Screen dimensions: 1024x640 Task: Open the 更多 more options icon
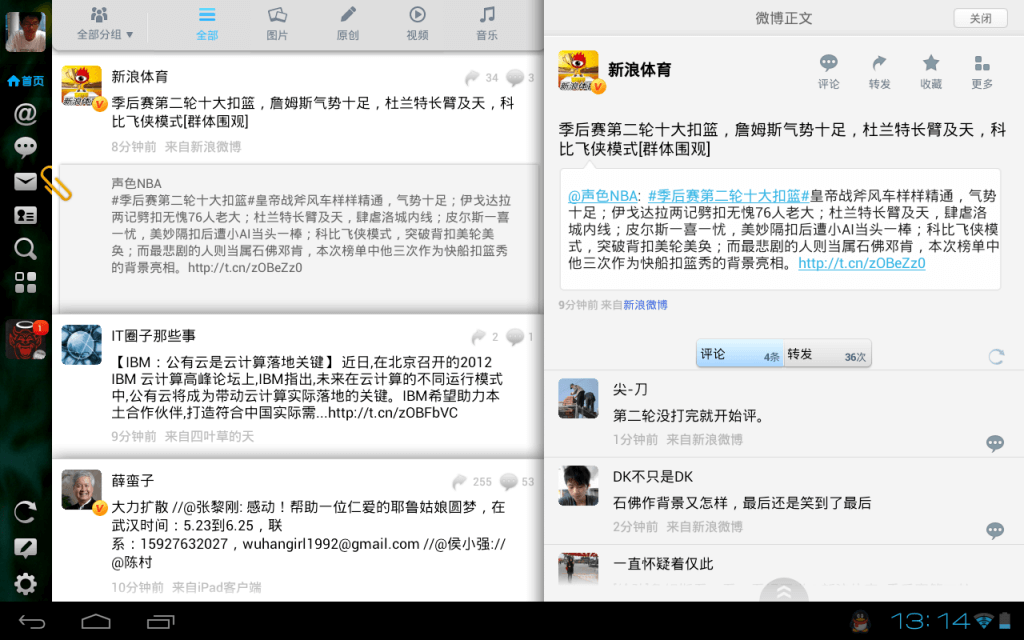click(x=982, y=72)
